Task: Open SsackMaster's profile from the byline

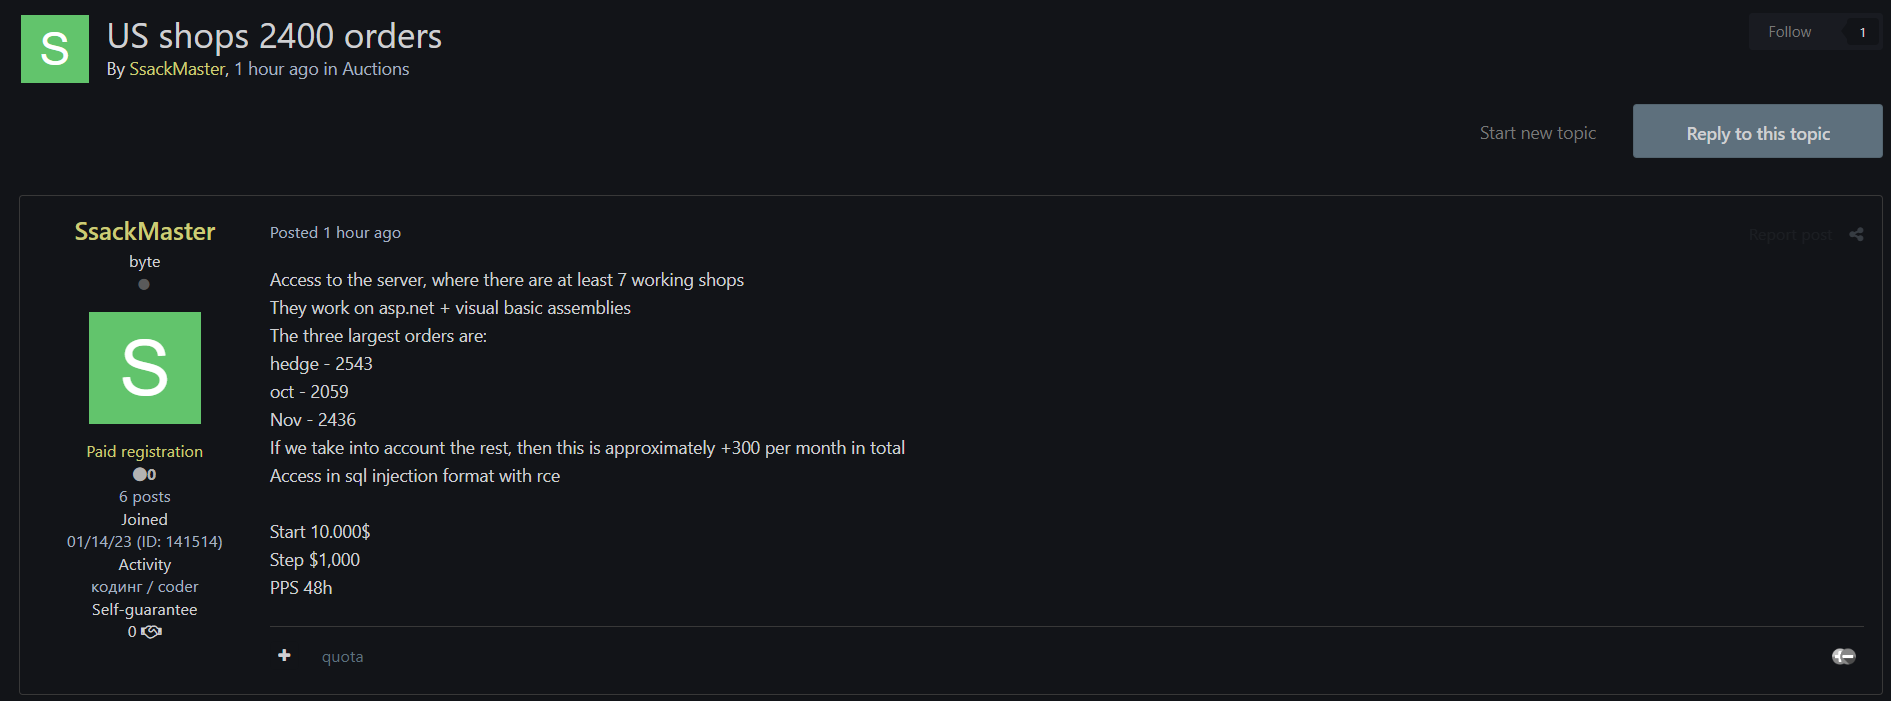Action: pos(177,69)
